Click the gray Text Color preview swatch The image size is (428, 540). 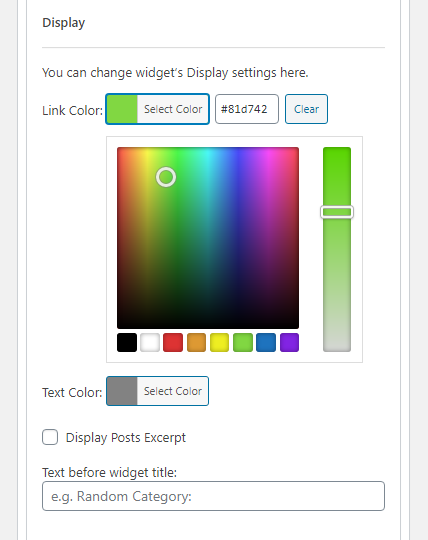tap(122, 391)
